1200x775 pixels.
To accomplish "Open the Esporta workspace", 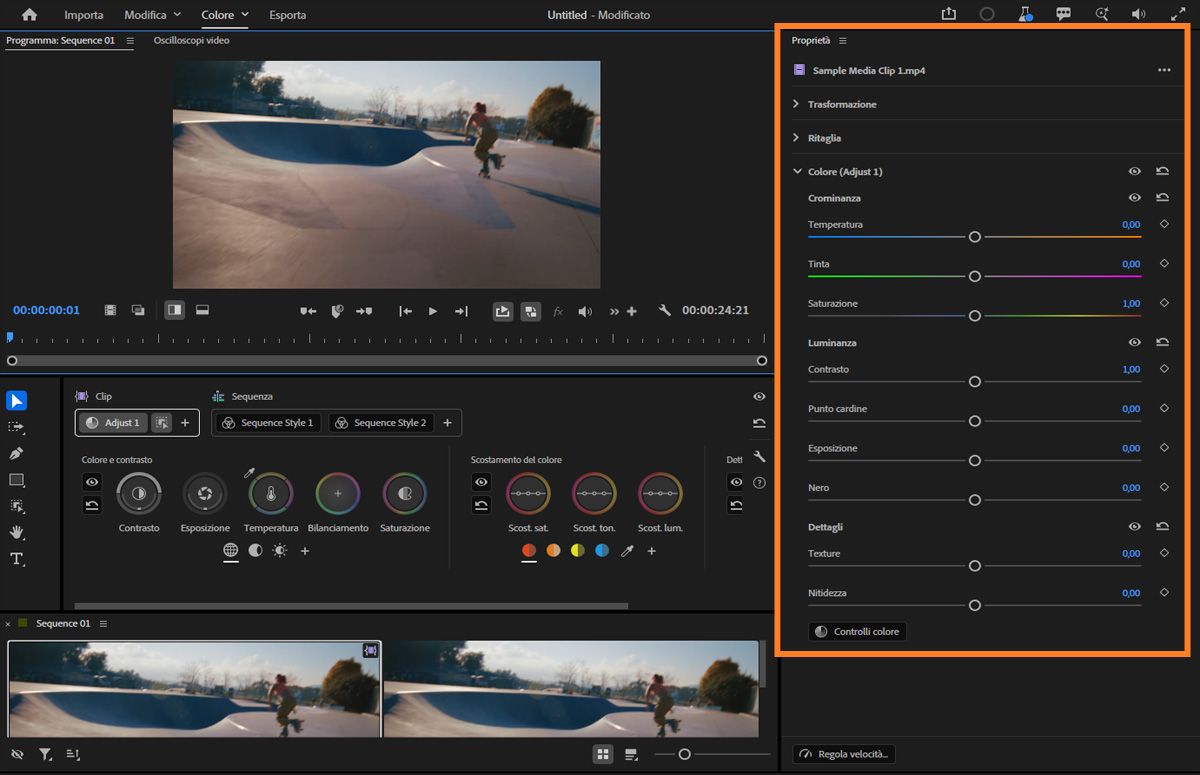I will (x=288, y=15).
